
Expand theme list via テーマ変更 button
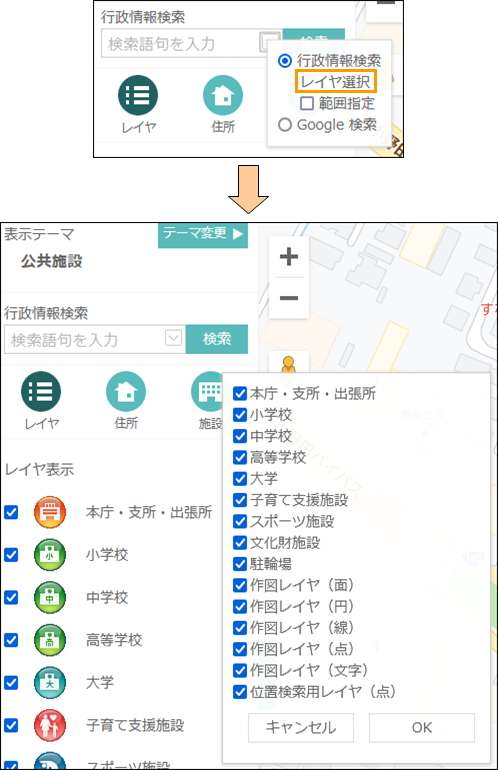pyautogui.click(x=203, y=234)
